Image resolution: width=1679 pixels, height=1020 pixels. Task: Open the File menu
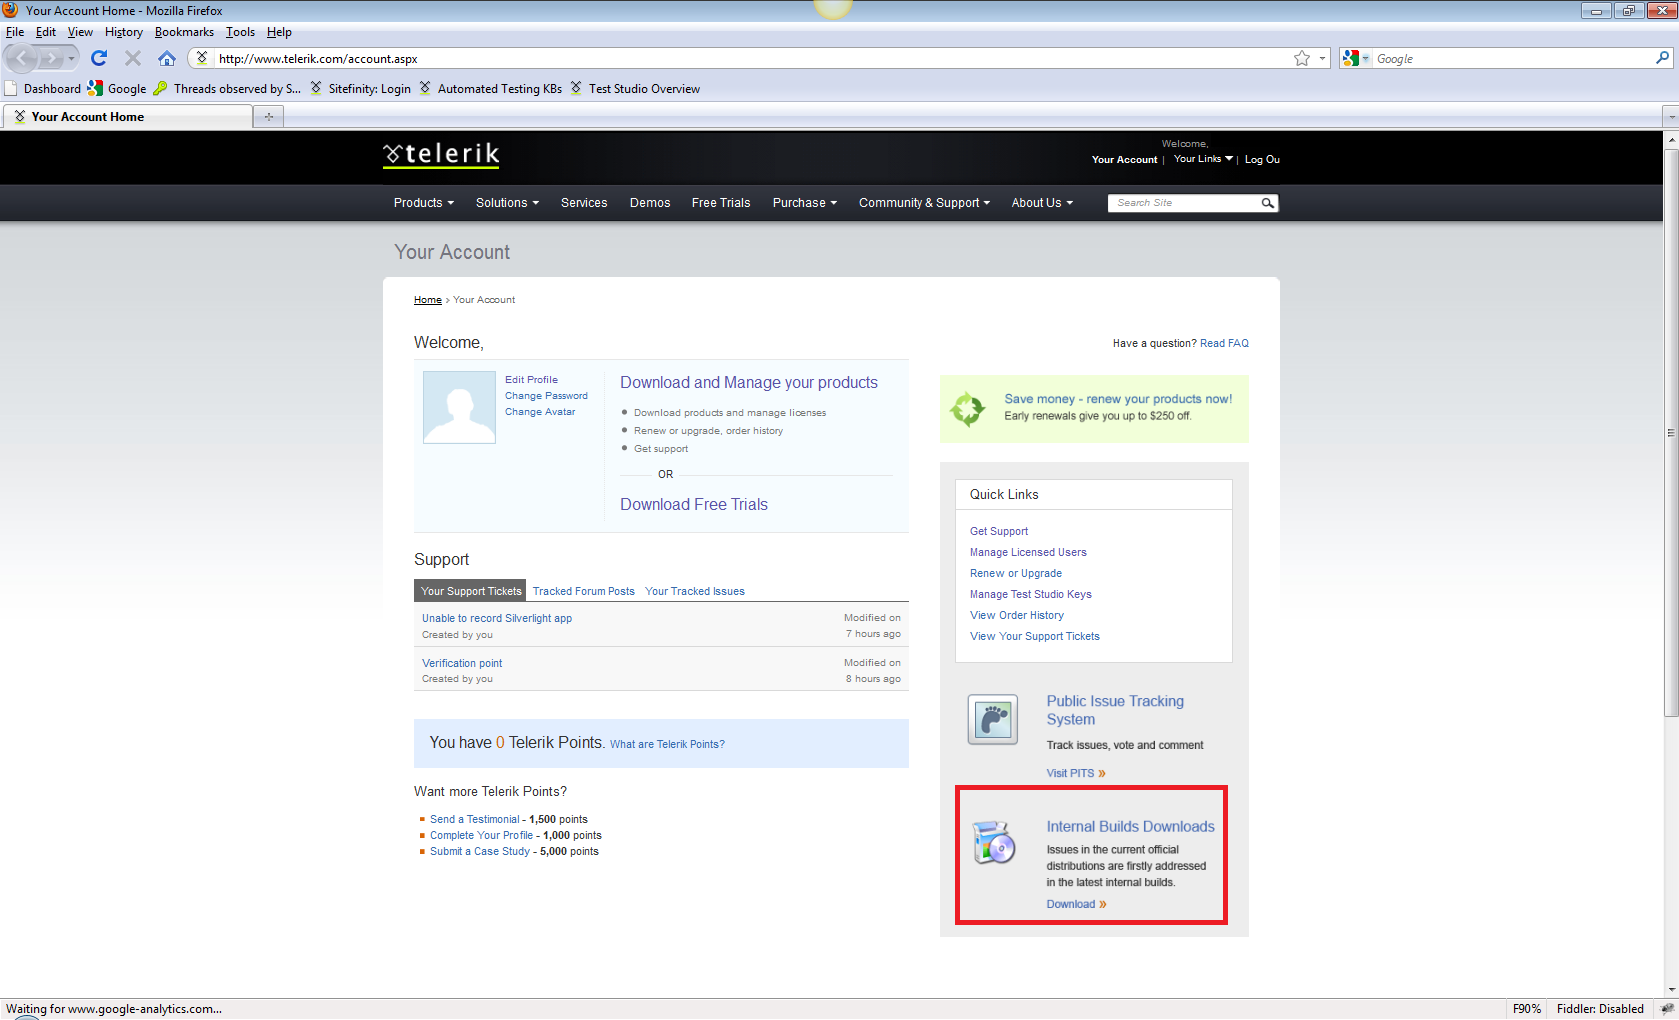click(15, 32)
